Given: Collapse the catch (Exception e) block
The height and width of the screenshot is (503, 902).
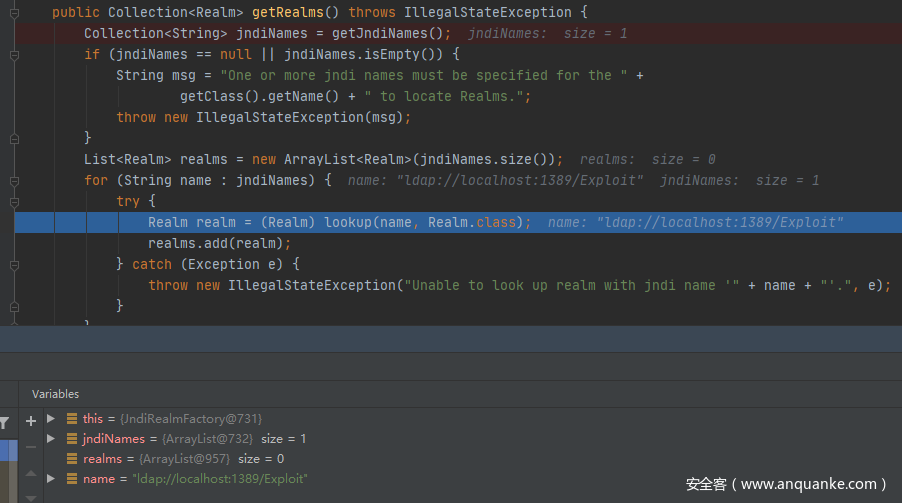Looking at the screenshot, I should [14, 264].
